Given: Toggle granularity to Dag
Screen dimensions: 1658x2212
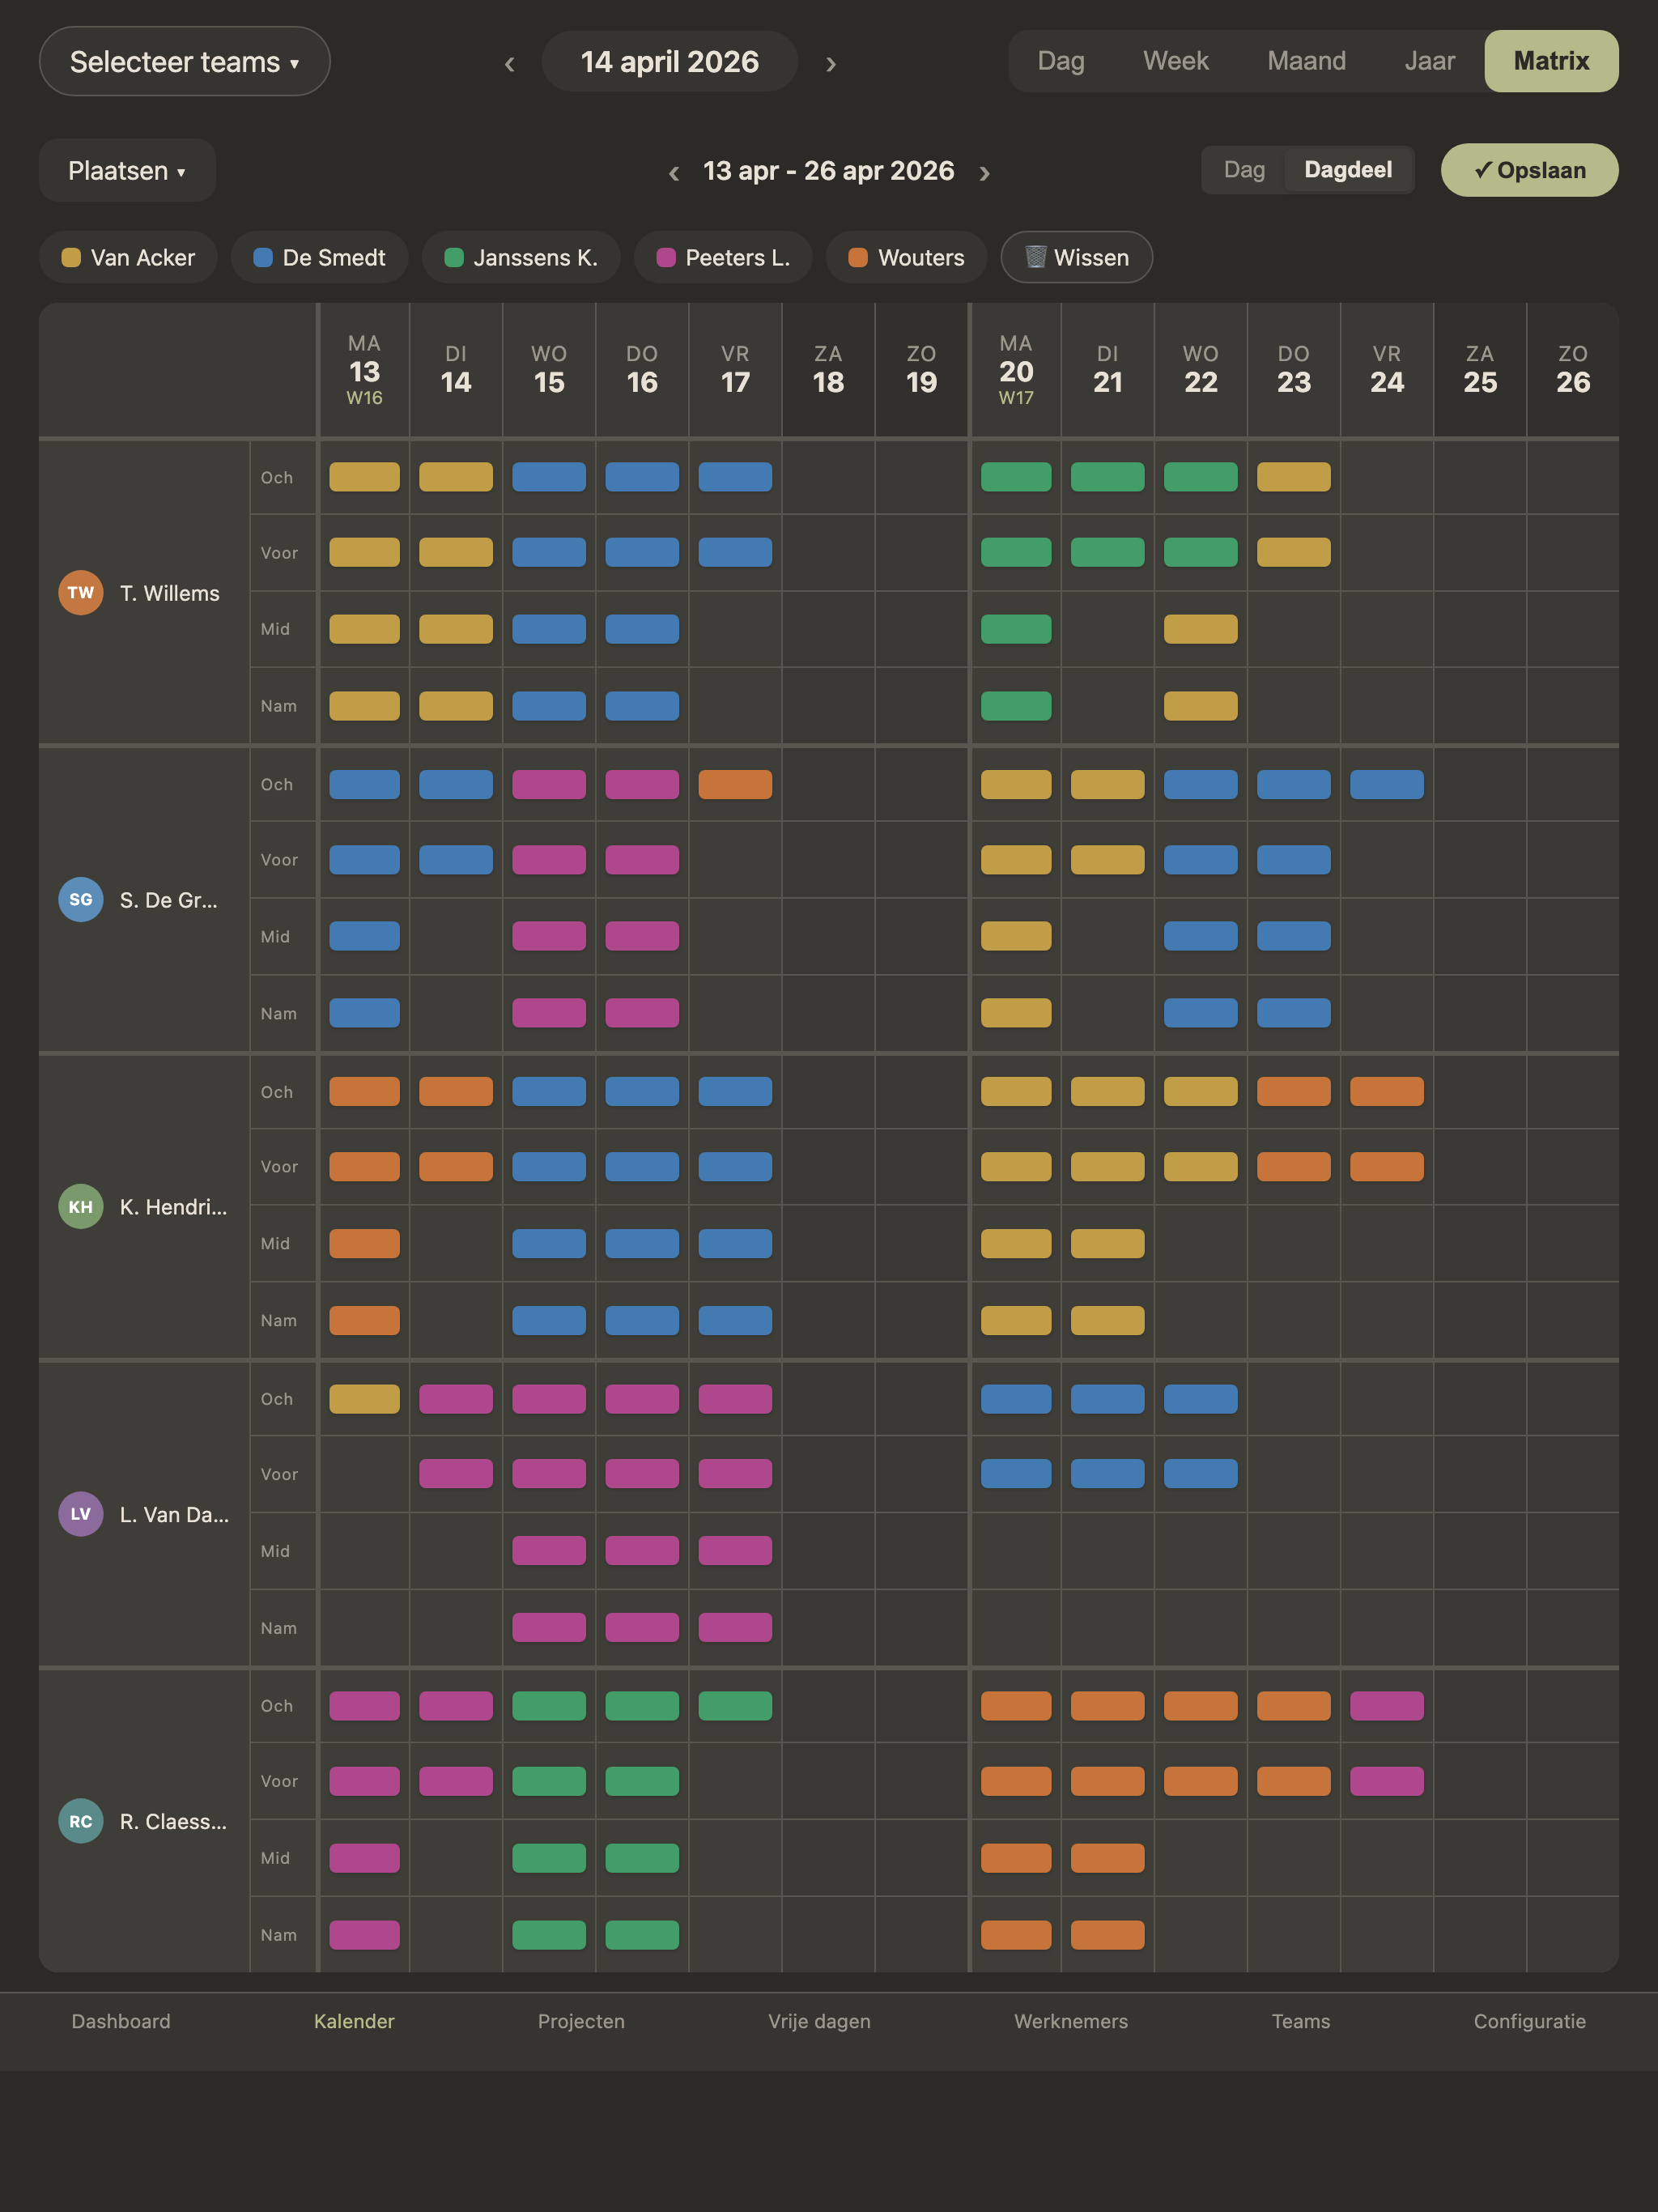Looking at the screenshot, I should point(1244,170).
